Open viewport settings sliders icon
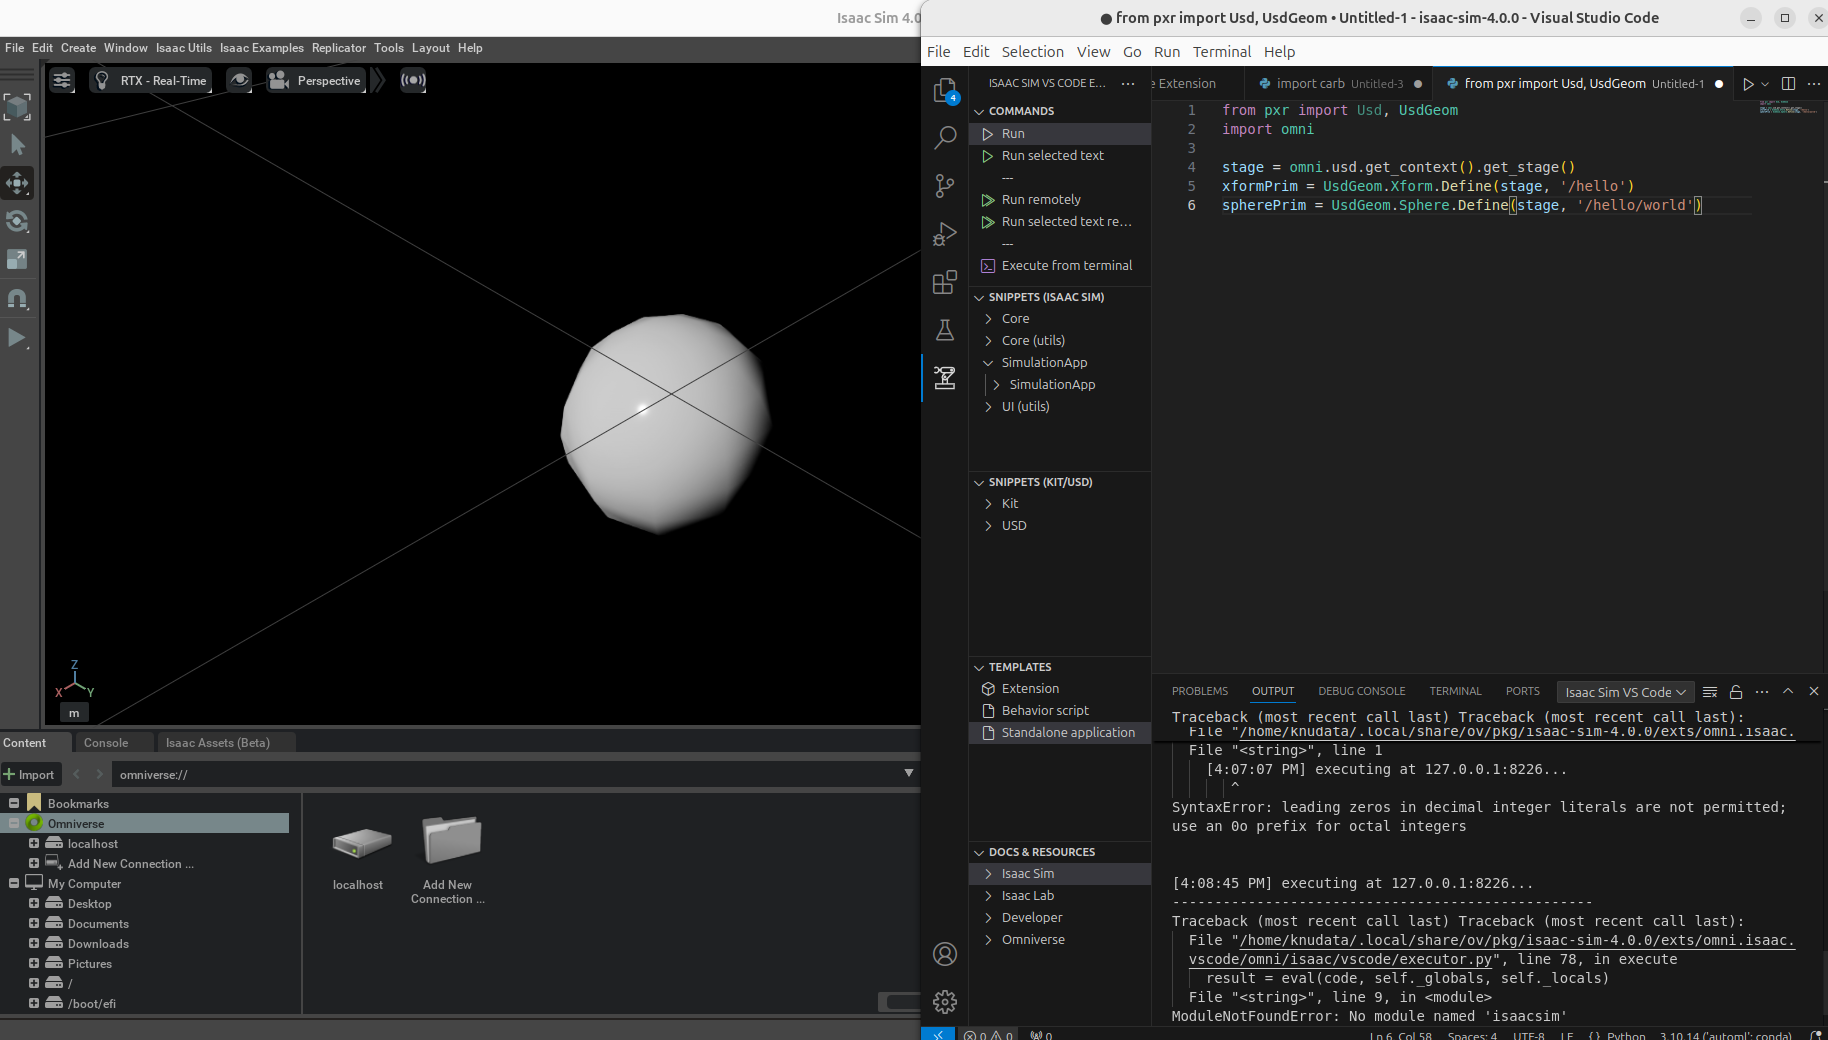This screenshot has width=1828, height=1040. point(62,80)
